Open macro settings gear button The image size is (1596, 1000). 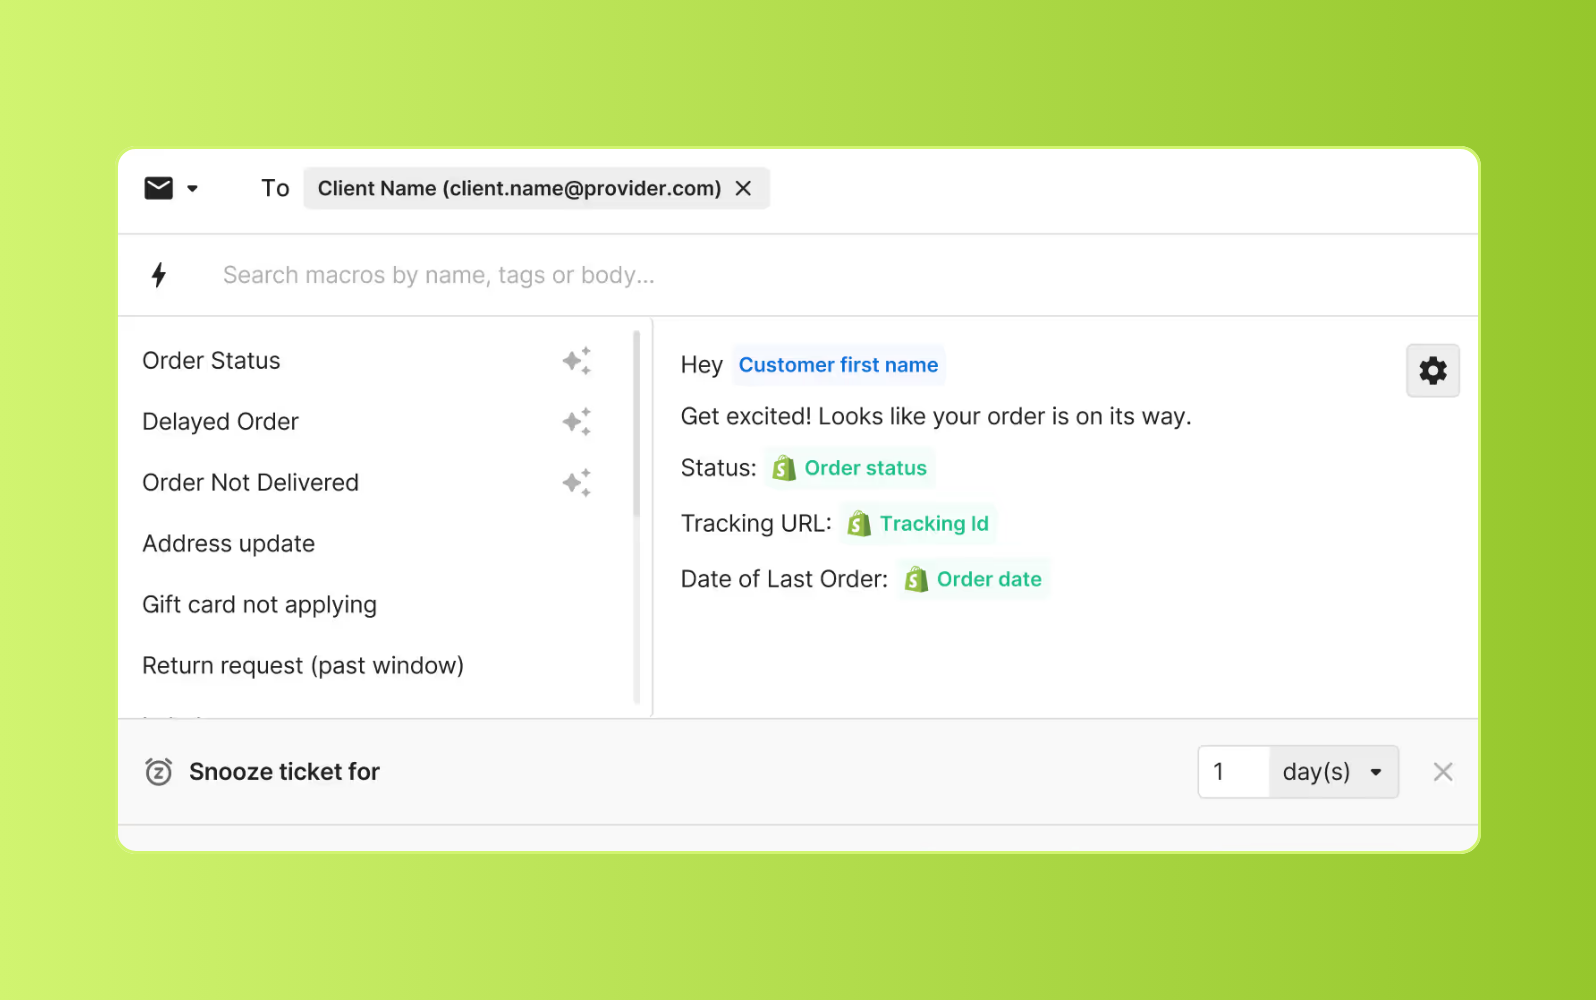(1433, 371)
